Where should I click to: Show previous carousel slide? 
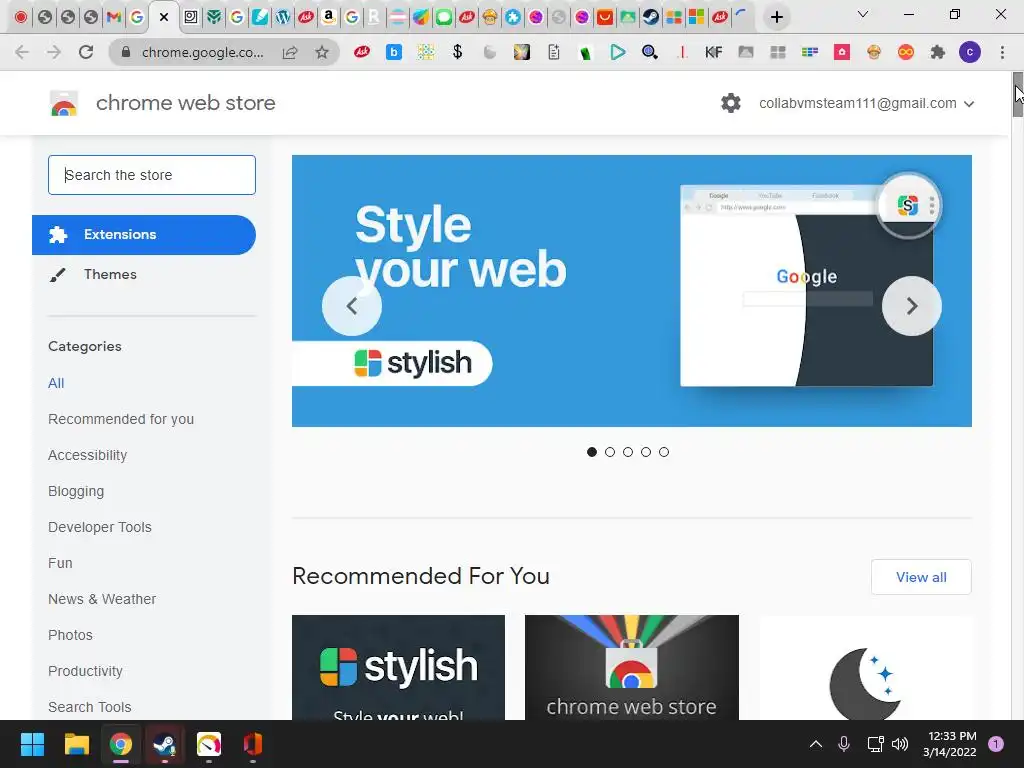point(352,306)
